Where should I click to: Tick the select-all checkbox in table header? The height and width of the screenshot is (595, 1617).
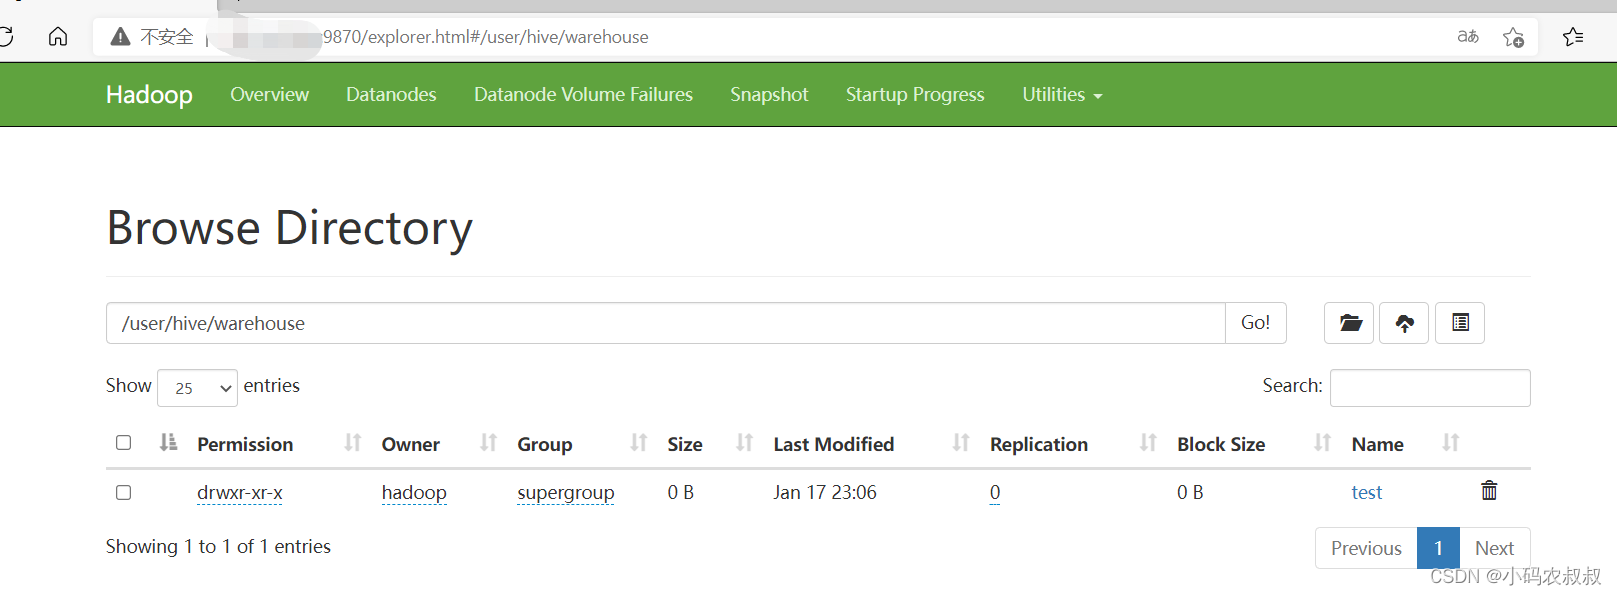(123, 442)
